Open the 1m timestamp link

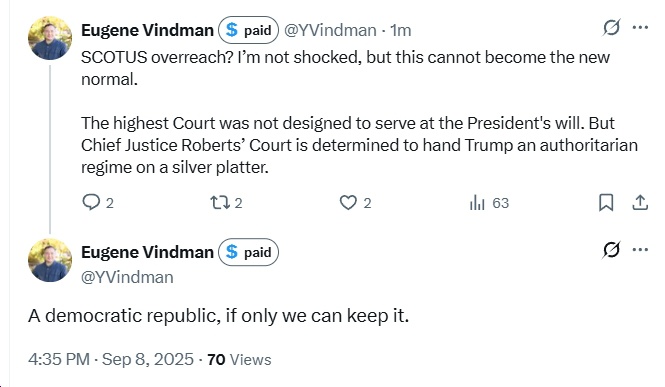[x=400, y=30]
